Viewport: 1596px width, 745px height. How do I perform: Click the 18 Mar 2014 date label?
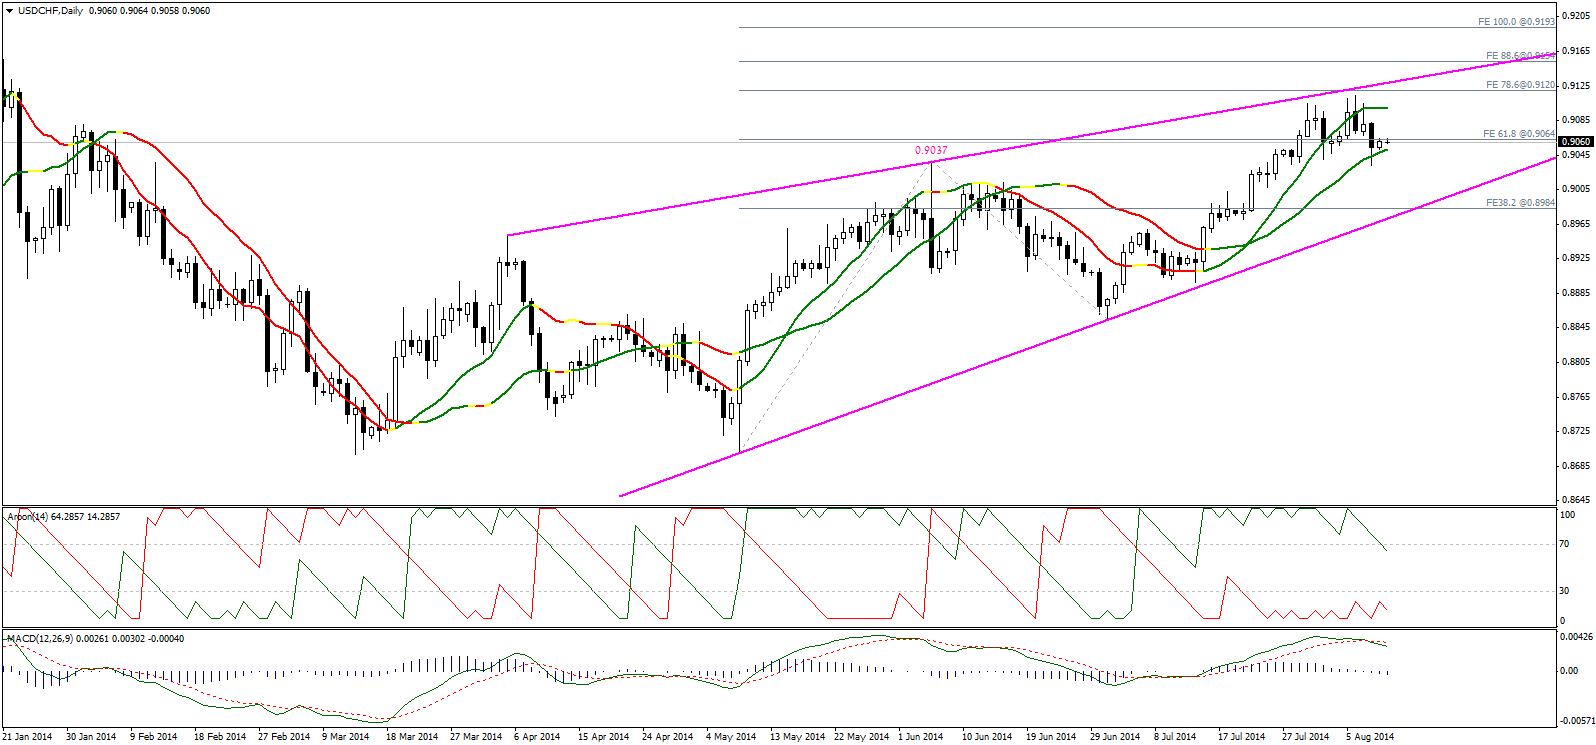point(412,737)
